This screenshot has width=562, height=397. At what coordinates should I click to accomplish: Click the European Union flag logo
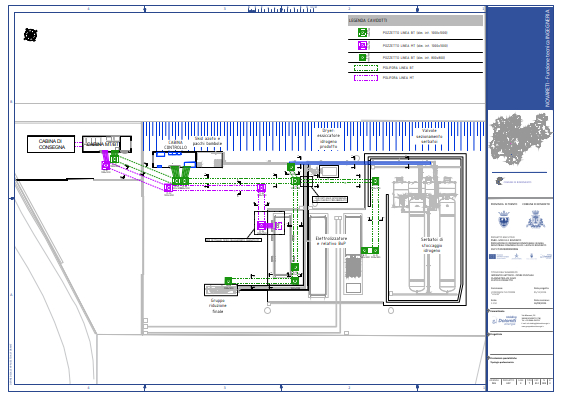493,256
